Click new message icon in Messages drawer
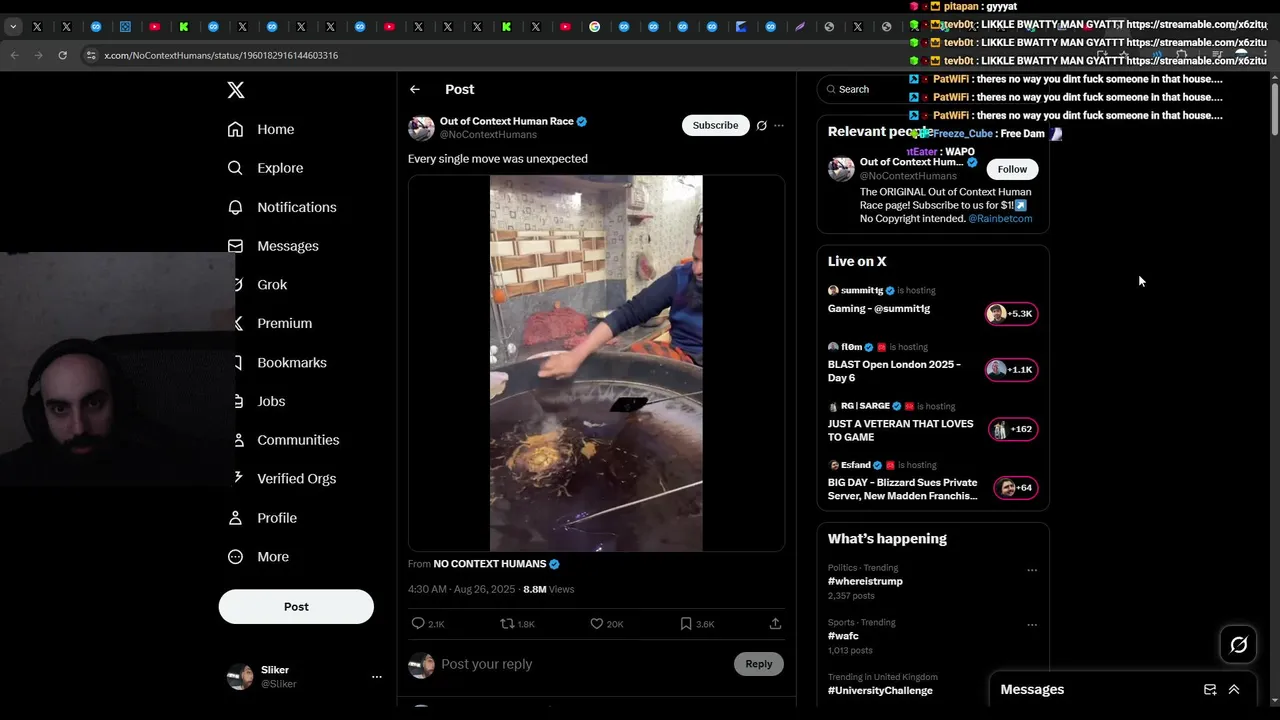 tap(1210, 690)
